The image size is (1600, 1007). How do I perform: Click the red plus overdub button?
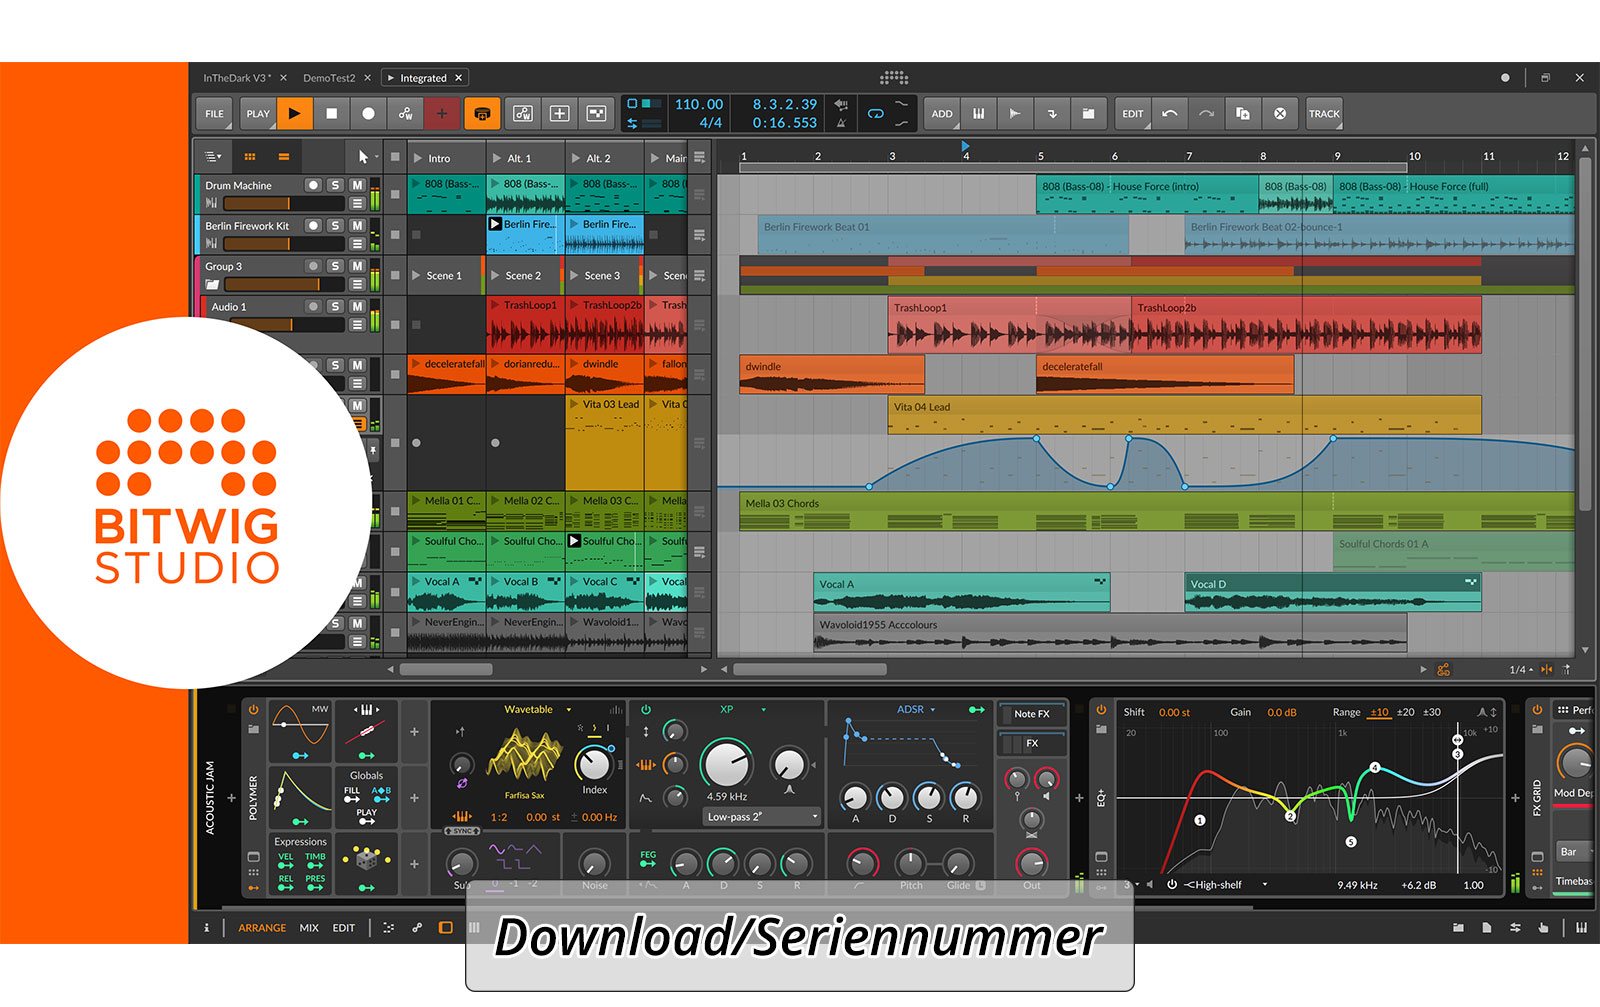[x=442, y=114]
